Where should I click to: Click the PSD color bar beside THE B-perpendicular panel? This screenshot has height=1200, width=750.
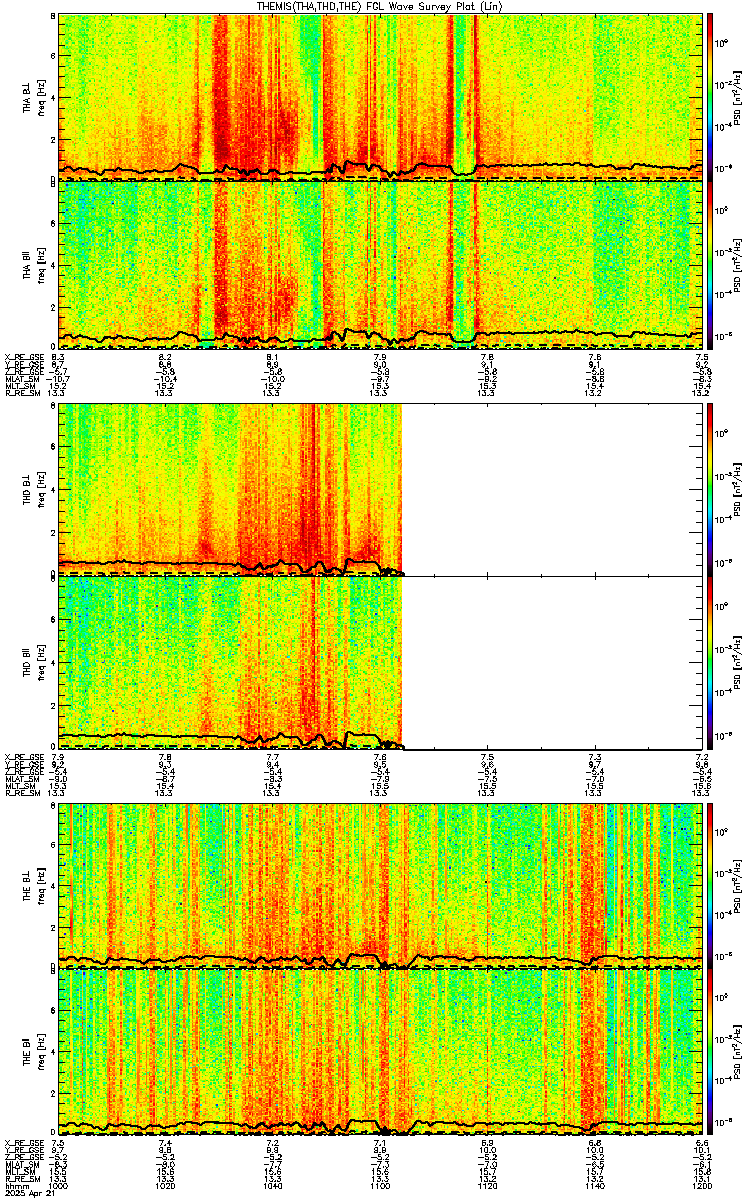[x=711, y=886]
